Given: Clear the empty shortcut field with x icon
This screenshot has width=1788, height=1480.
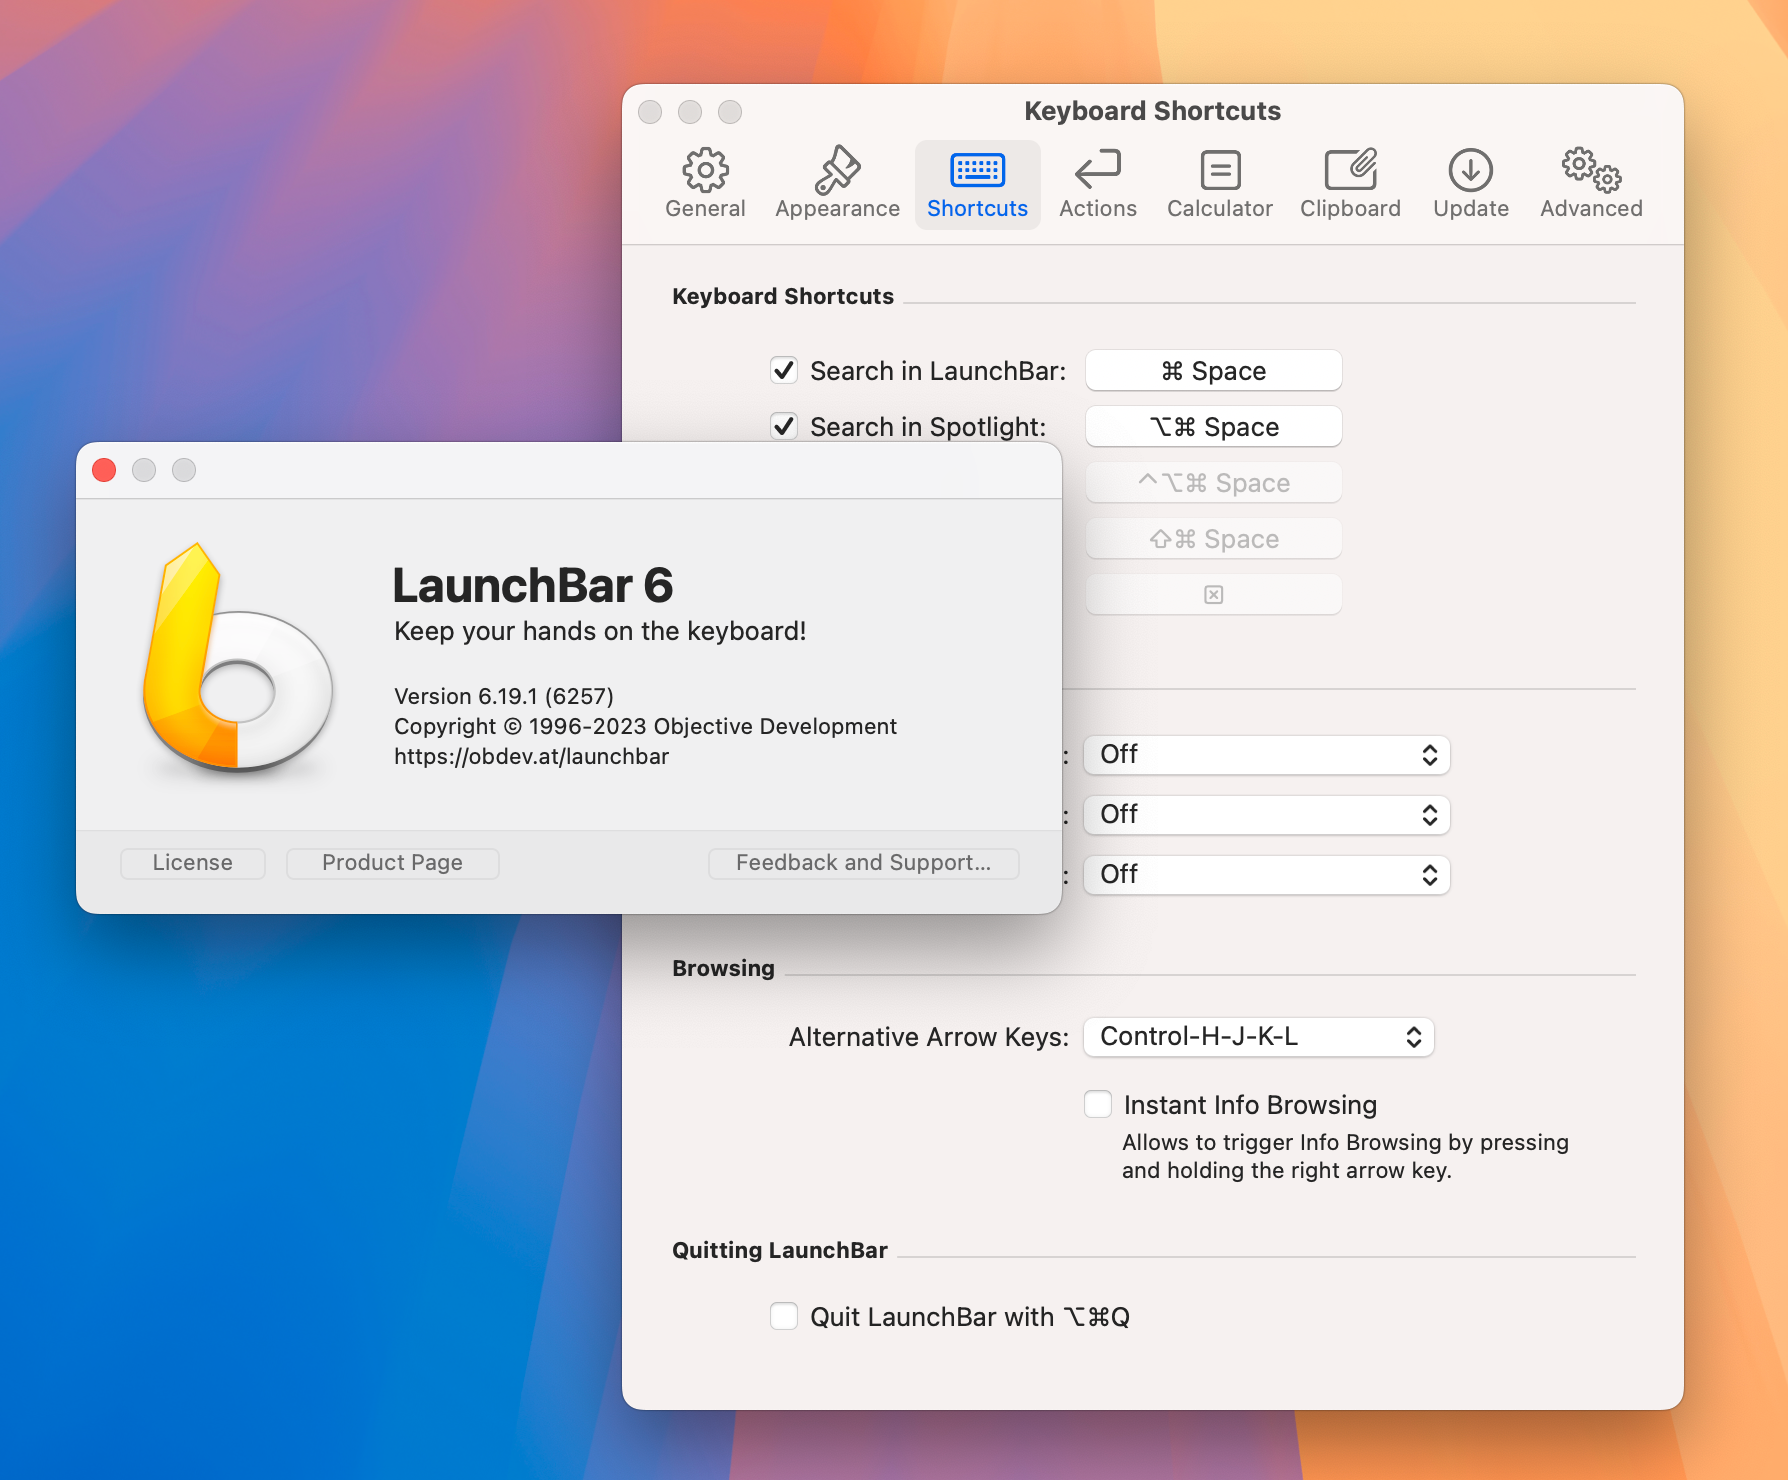Looking at the screenshot, I should [1213, 595].
